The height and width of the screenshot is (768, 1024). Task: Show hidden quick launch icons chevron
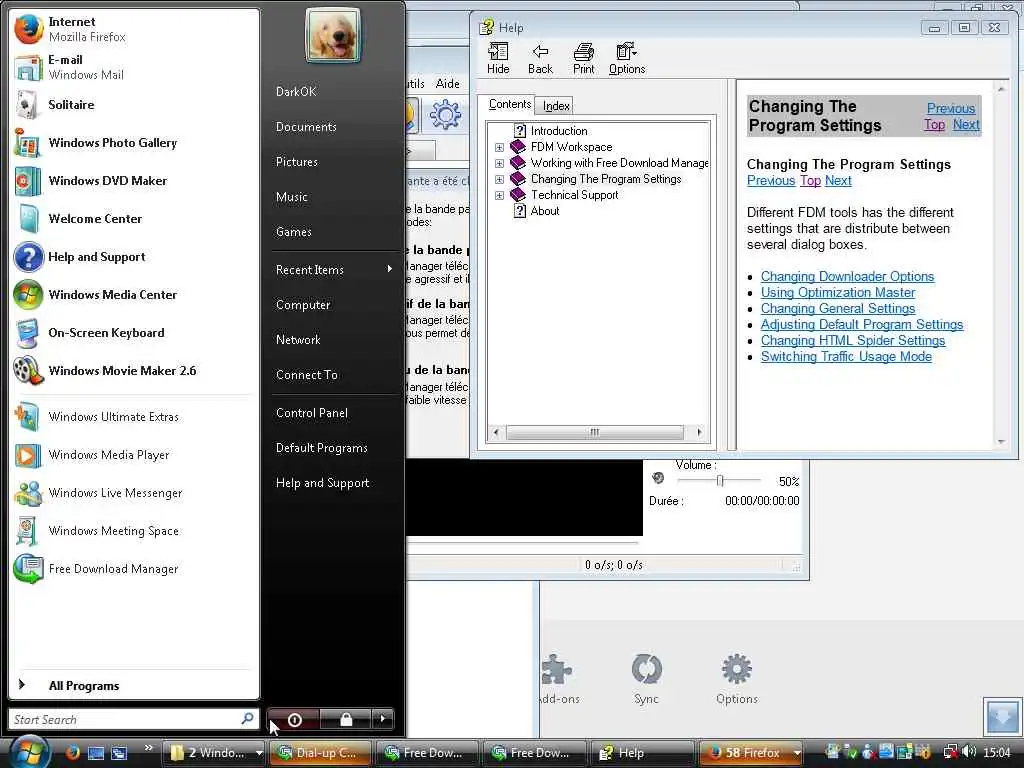(x=149, y=747)
